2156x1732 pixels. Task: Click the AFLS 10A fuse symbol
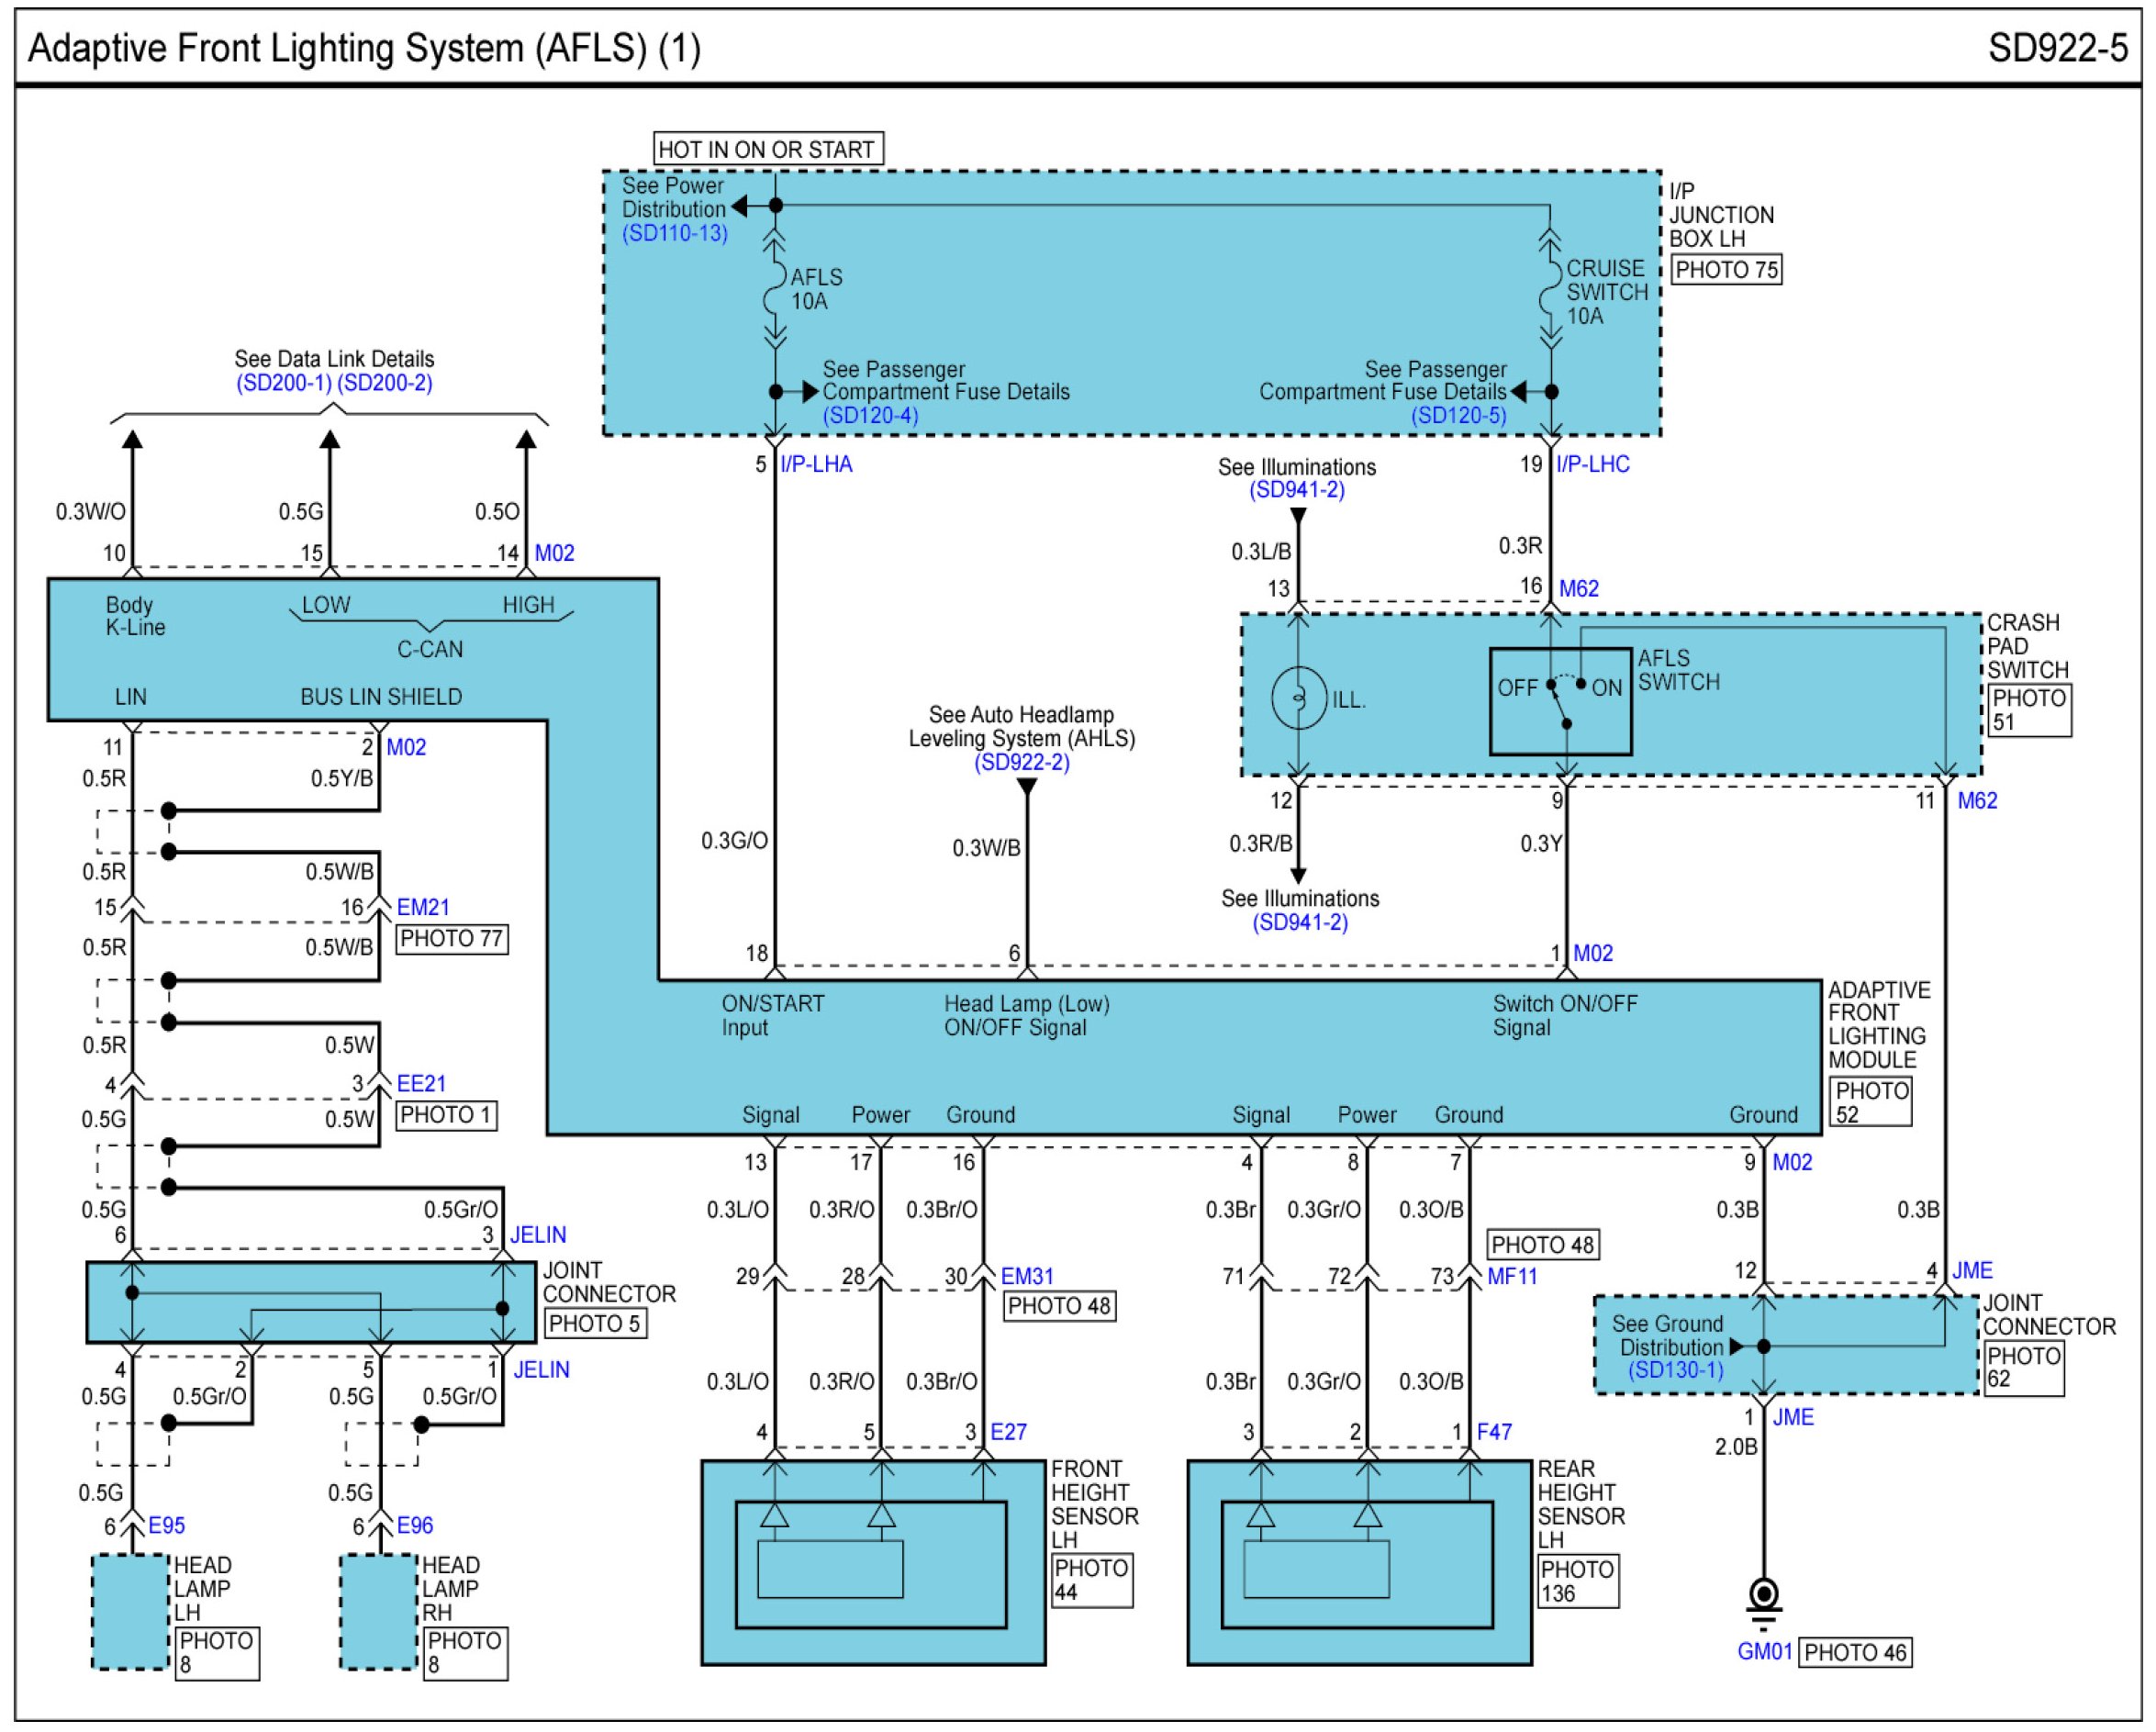click(x=774, y=290)
